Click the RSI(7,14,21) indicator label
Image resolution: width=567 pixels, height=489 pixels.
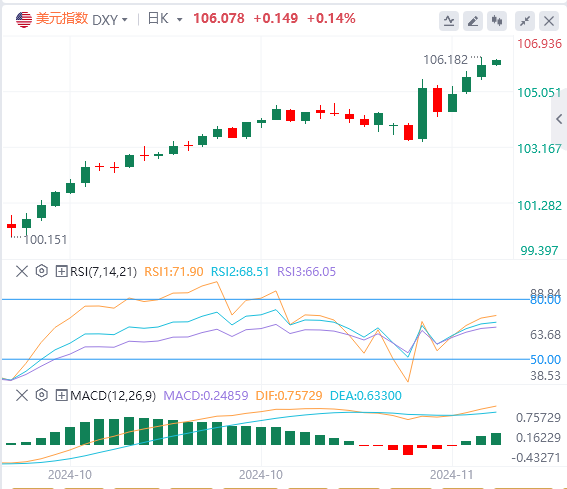tap(103, 271)
